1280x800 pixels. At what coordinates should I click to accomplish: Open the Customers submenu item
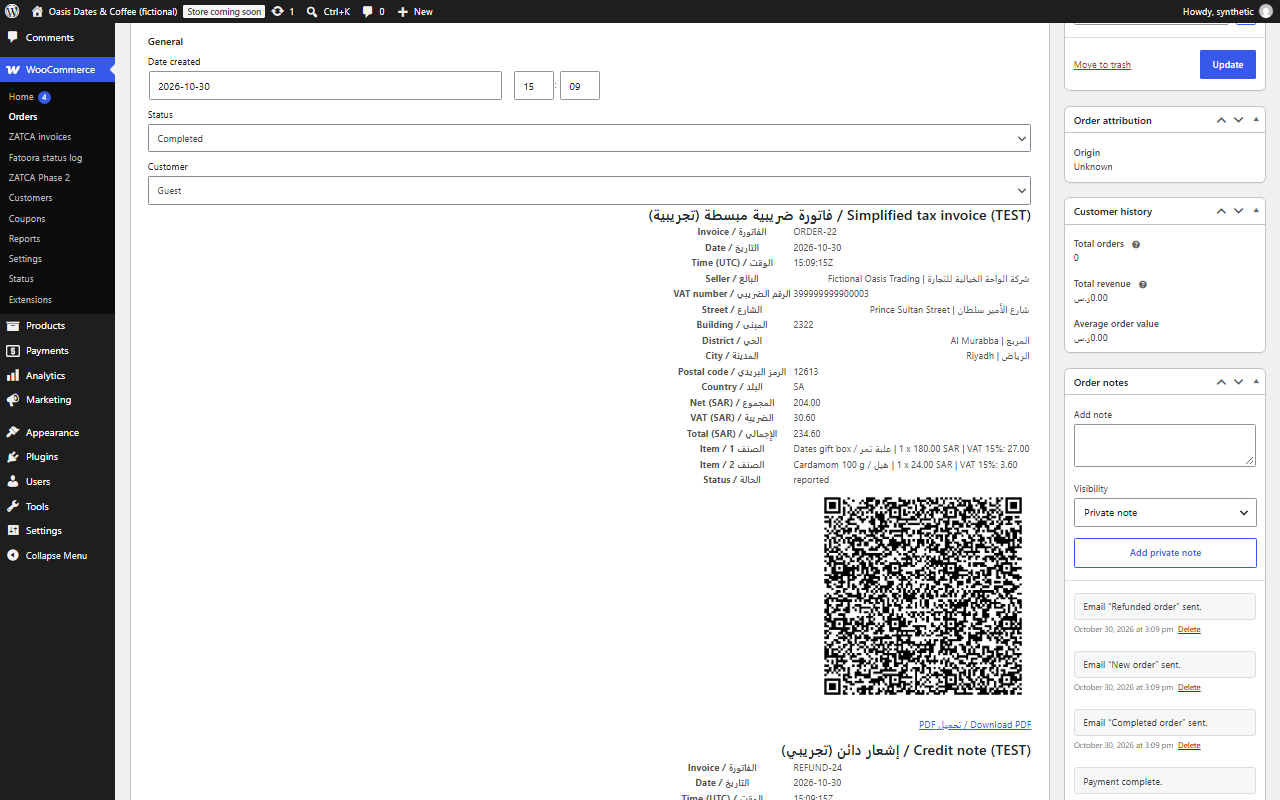pos(30,198)
